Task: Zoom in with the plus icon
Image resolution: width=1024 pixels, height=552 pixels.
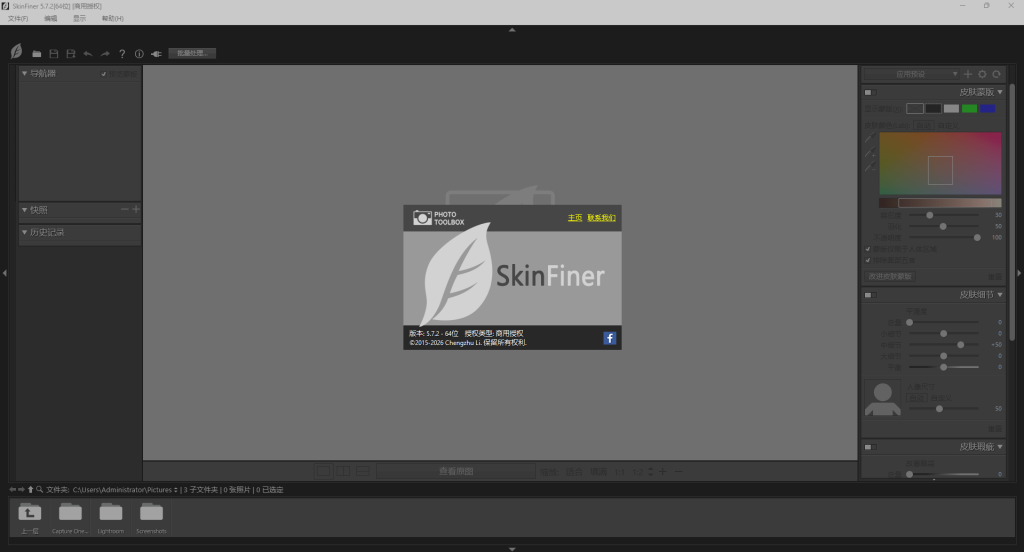Action: [662, 471]
